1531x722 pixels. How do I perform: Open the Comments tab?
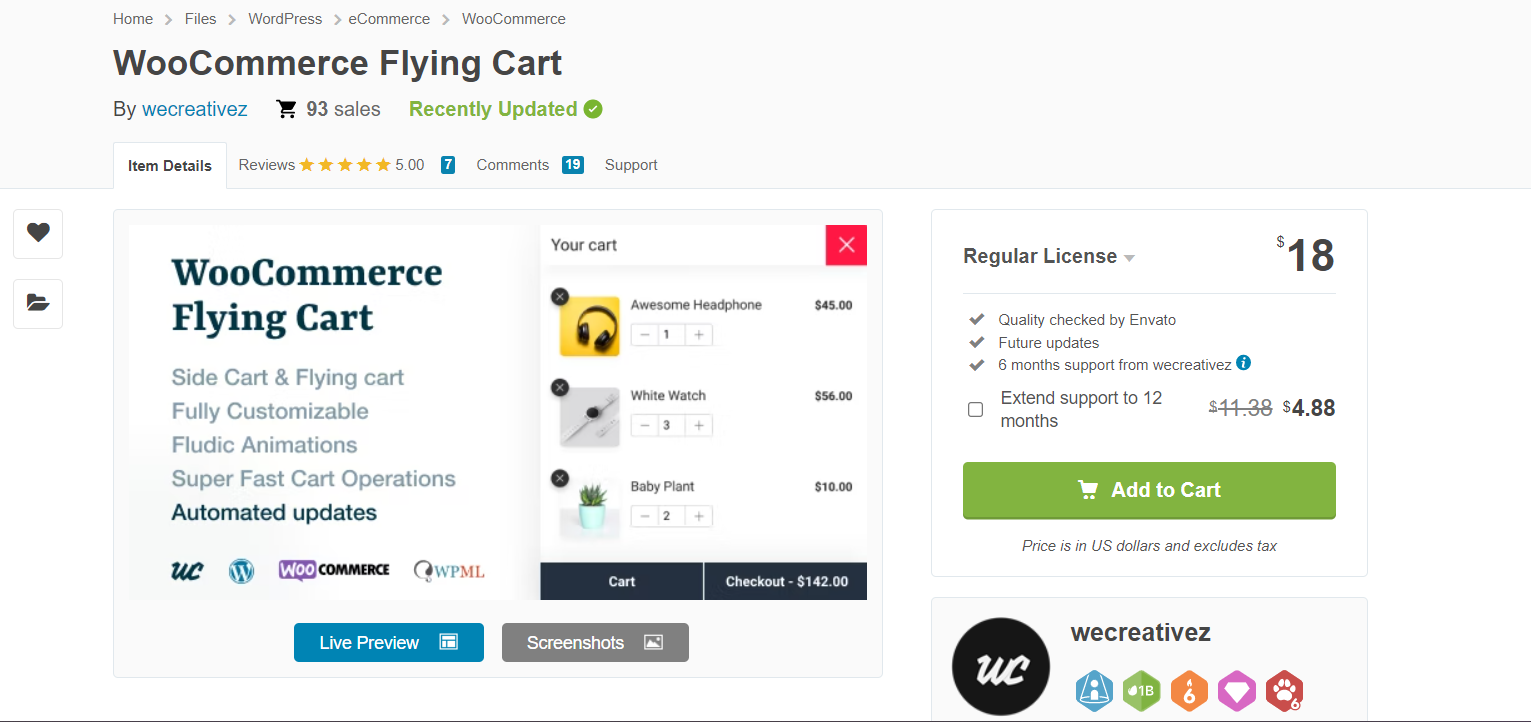click(x=513, y=165)
